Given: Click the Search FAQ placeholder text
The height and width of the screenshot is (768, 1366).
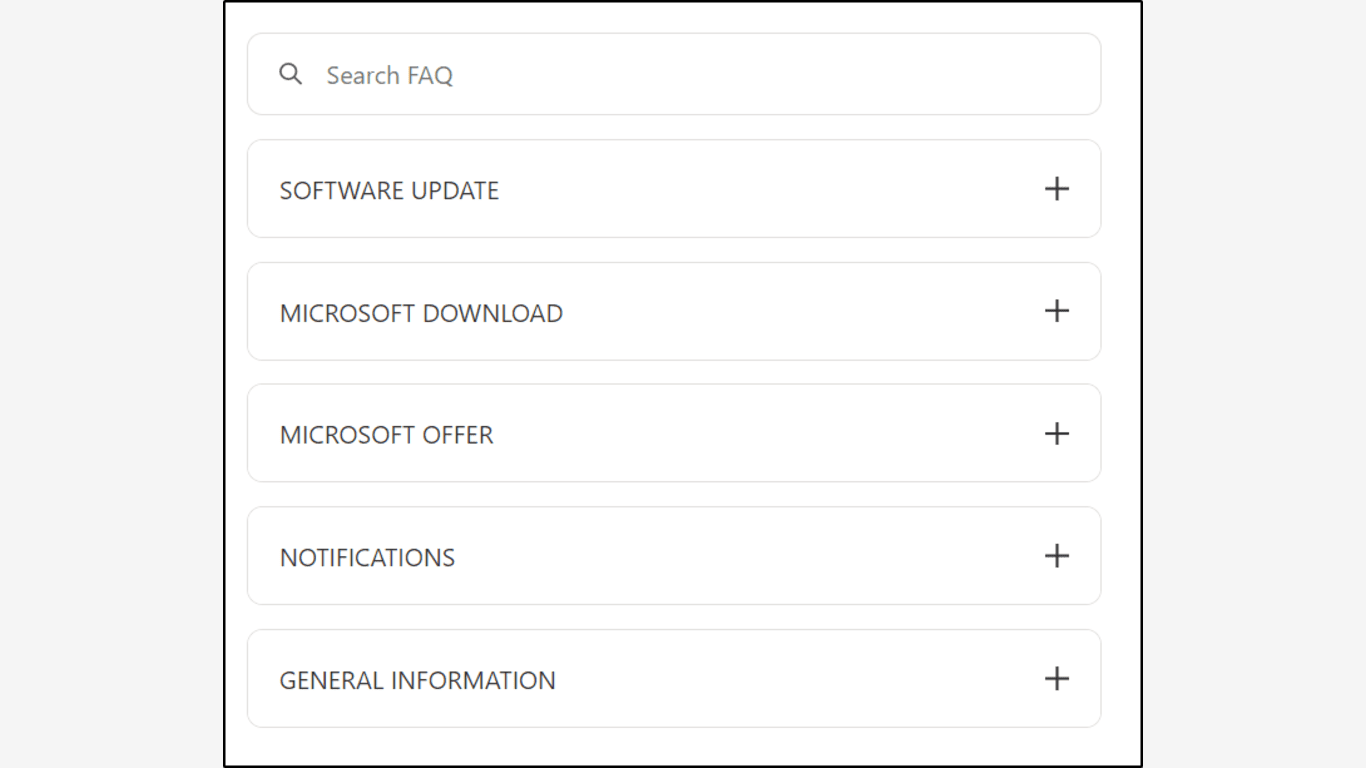Looking at the screenshot, I should click(389, 75).
